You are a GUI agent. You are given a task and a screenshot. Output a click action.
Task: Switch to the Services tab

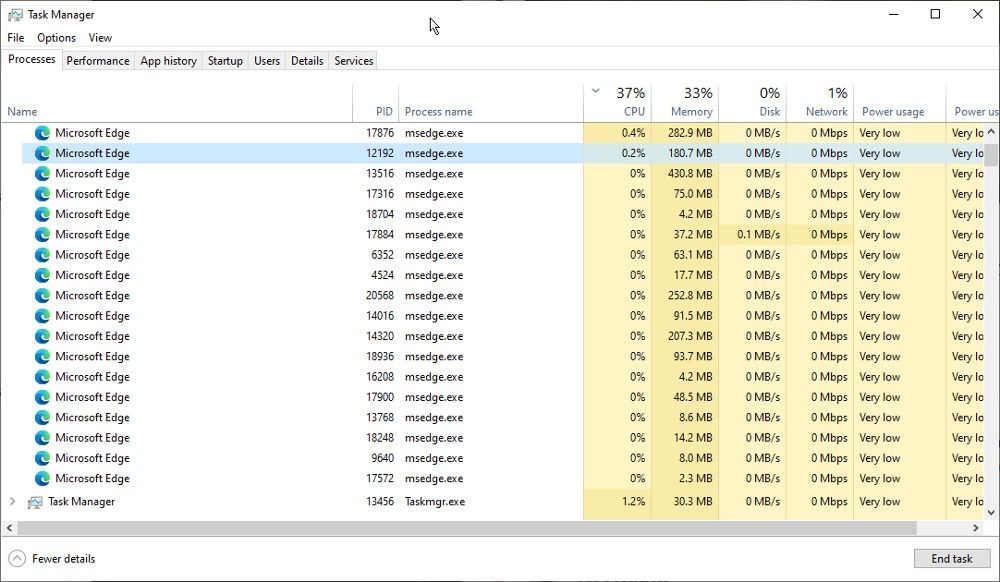pyautogui.click(x=353, y=61)
